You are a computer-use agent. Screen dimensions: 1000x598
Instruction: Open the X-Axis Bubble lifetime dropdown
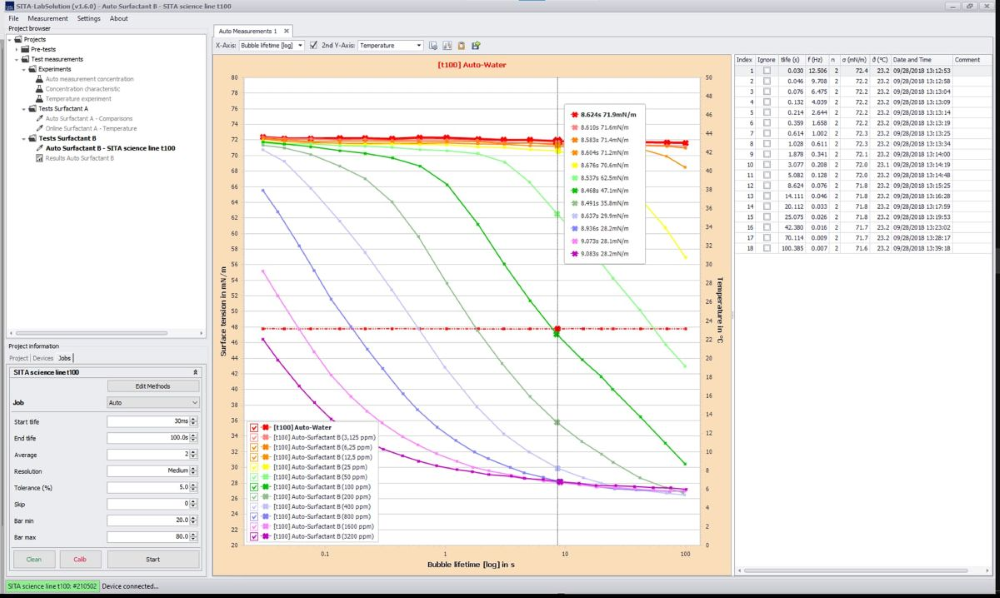tap(300, 45)
